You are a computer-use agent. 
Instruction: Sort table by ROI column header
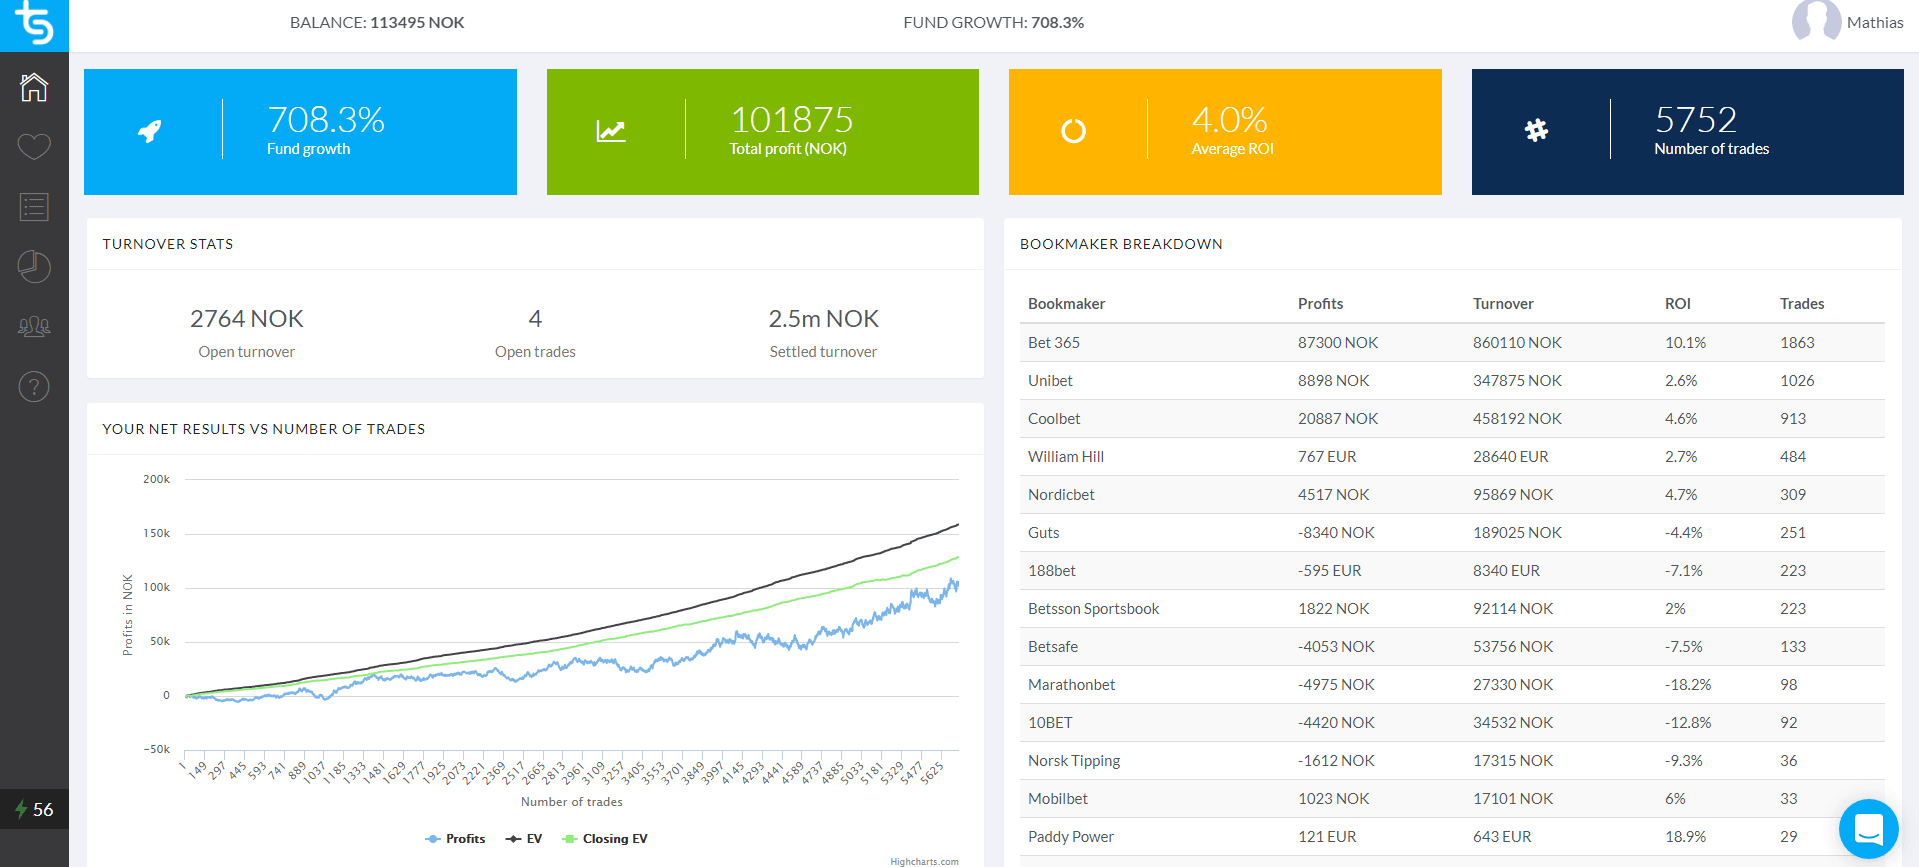point(1677,304)
